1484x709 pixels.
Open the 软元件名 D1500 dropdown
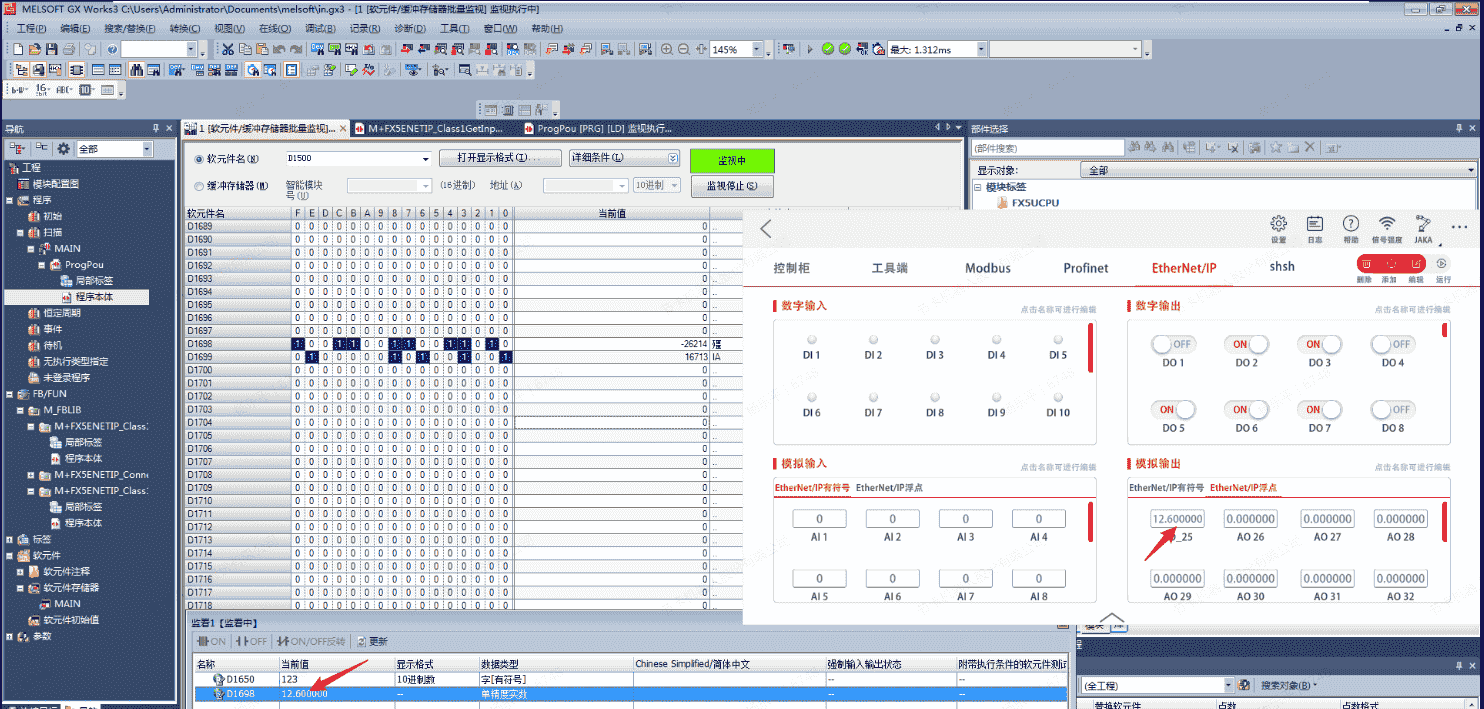point(425,159)
